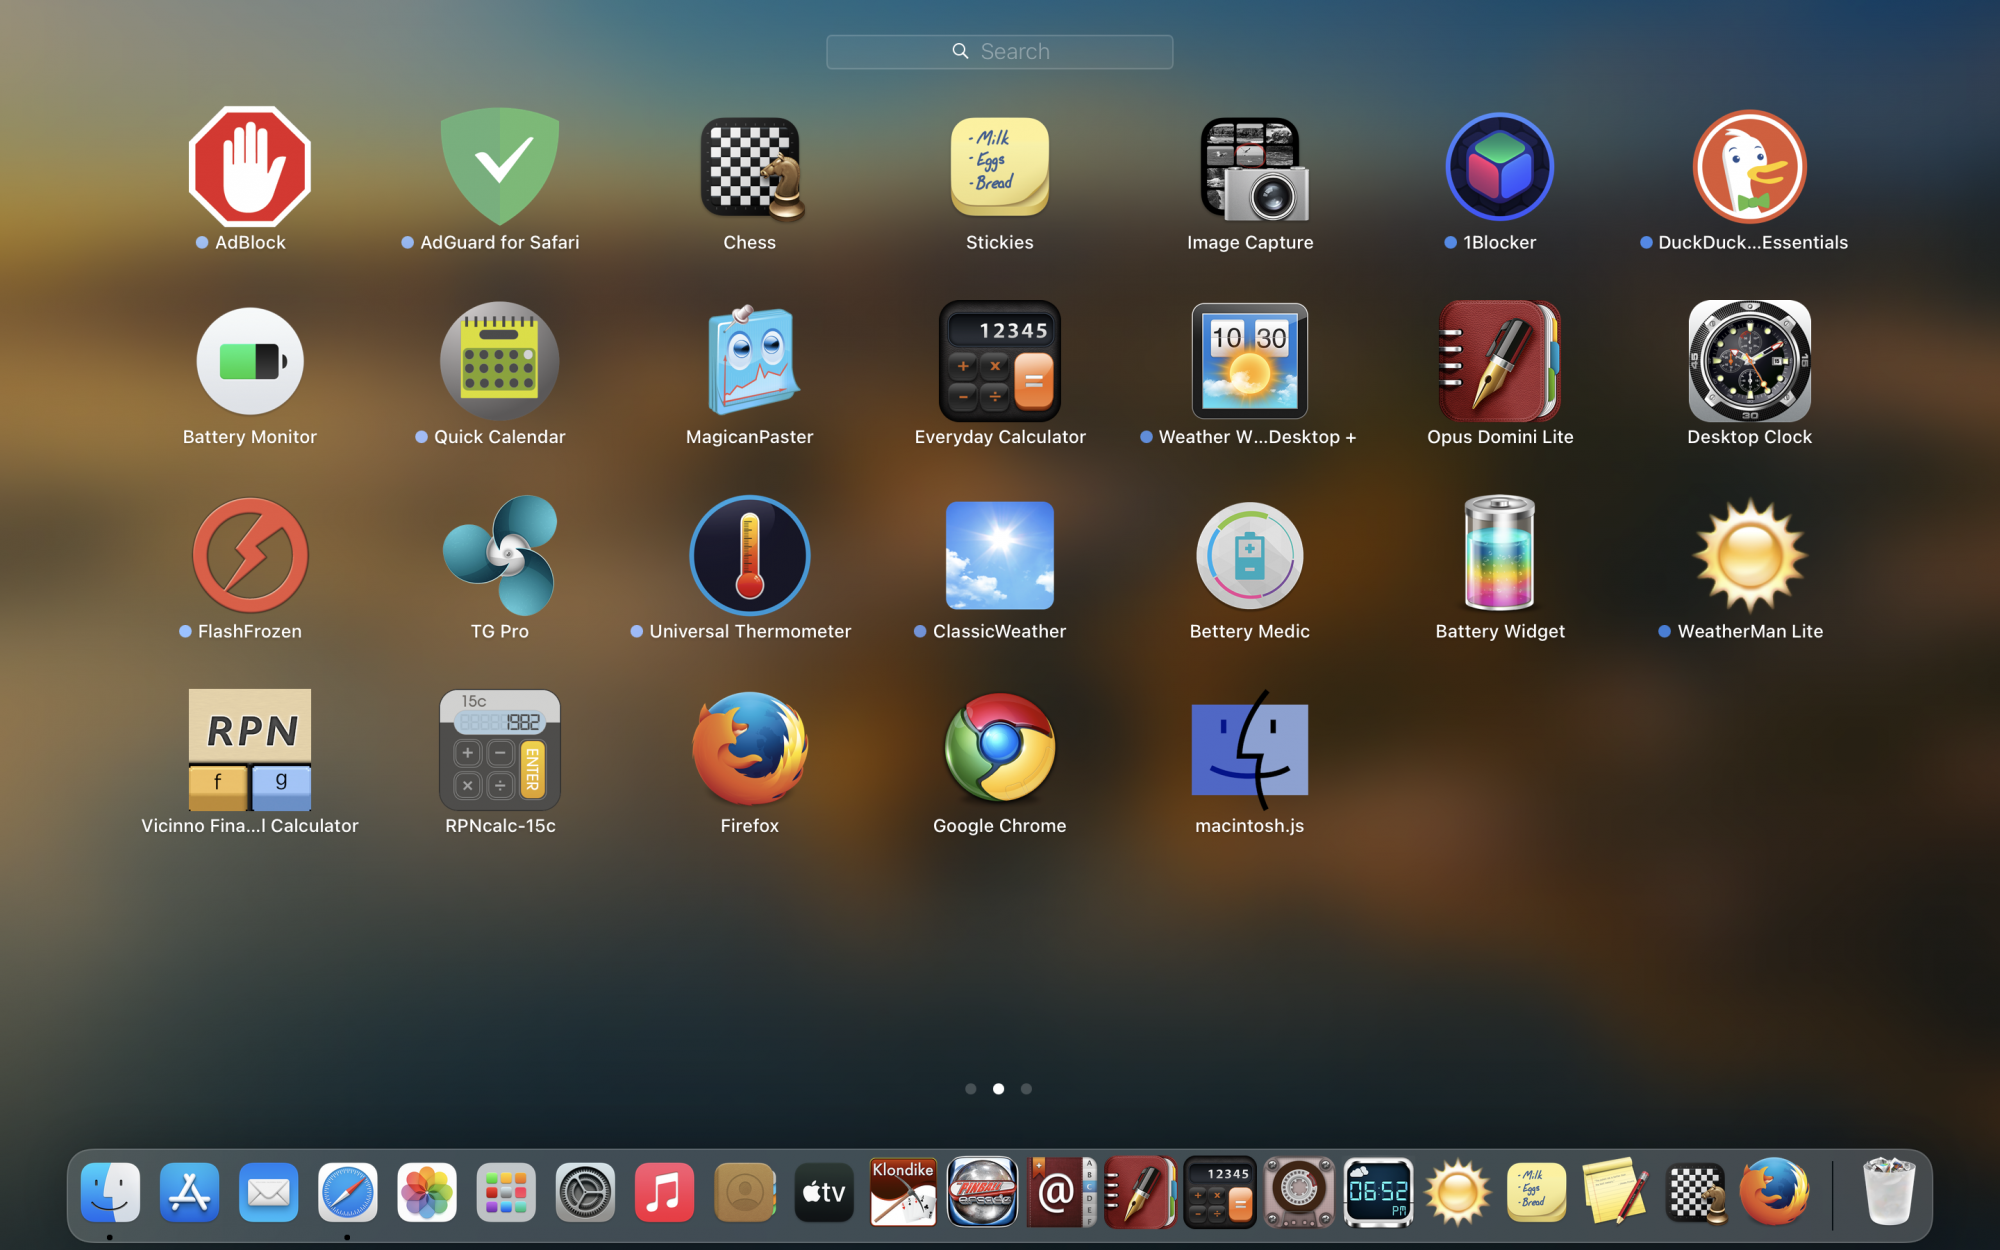
Task: Launch DuckDuckGo Essentials
Action: point(1749,167)
